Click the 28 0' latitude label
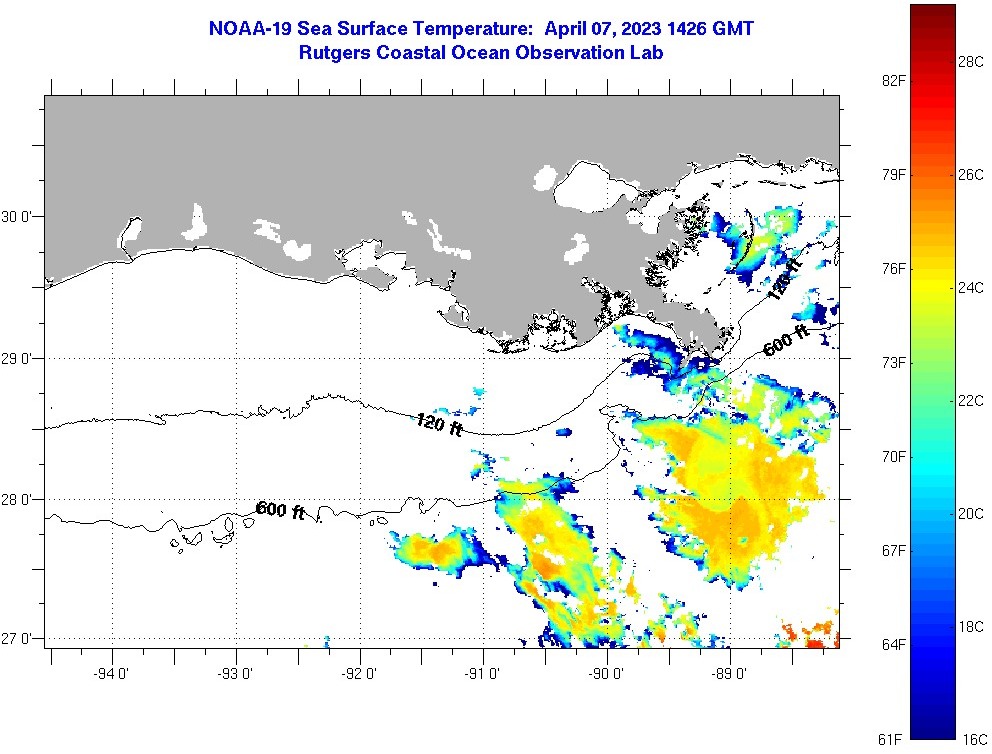The height and width of the screenshot is (754, 992). click(14, 500)
